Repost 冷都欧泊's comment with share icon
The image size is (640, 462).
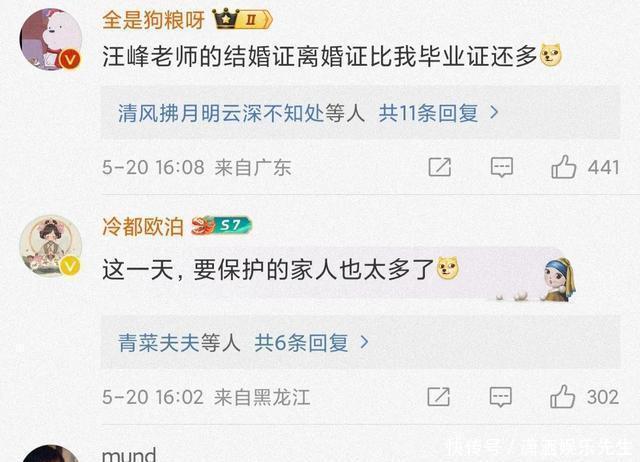click(x=438, y=397)
